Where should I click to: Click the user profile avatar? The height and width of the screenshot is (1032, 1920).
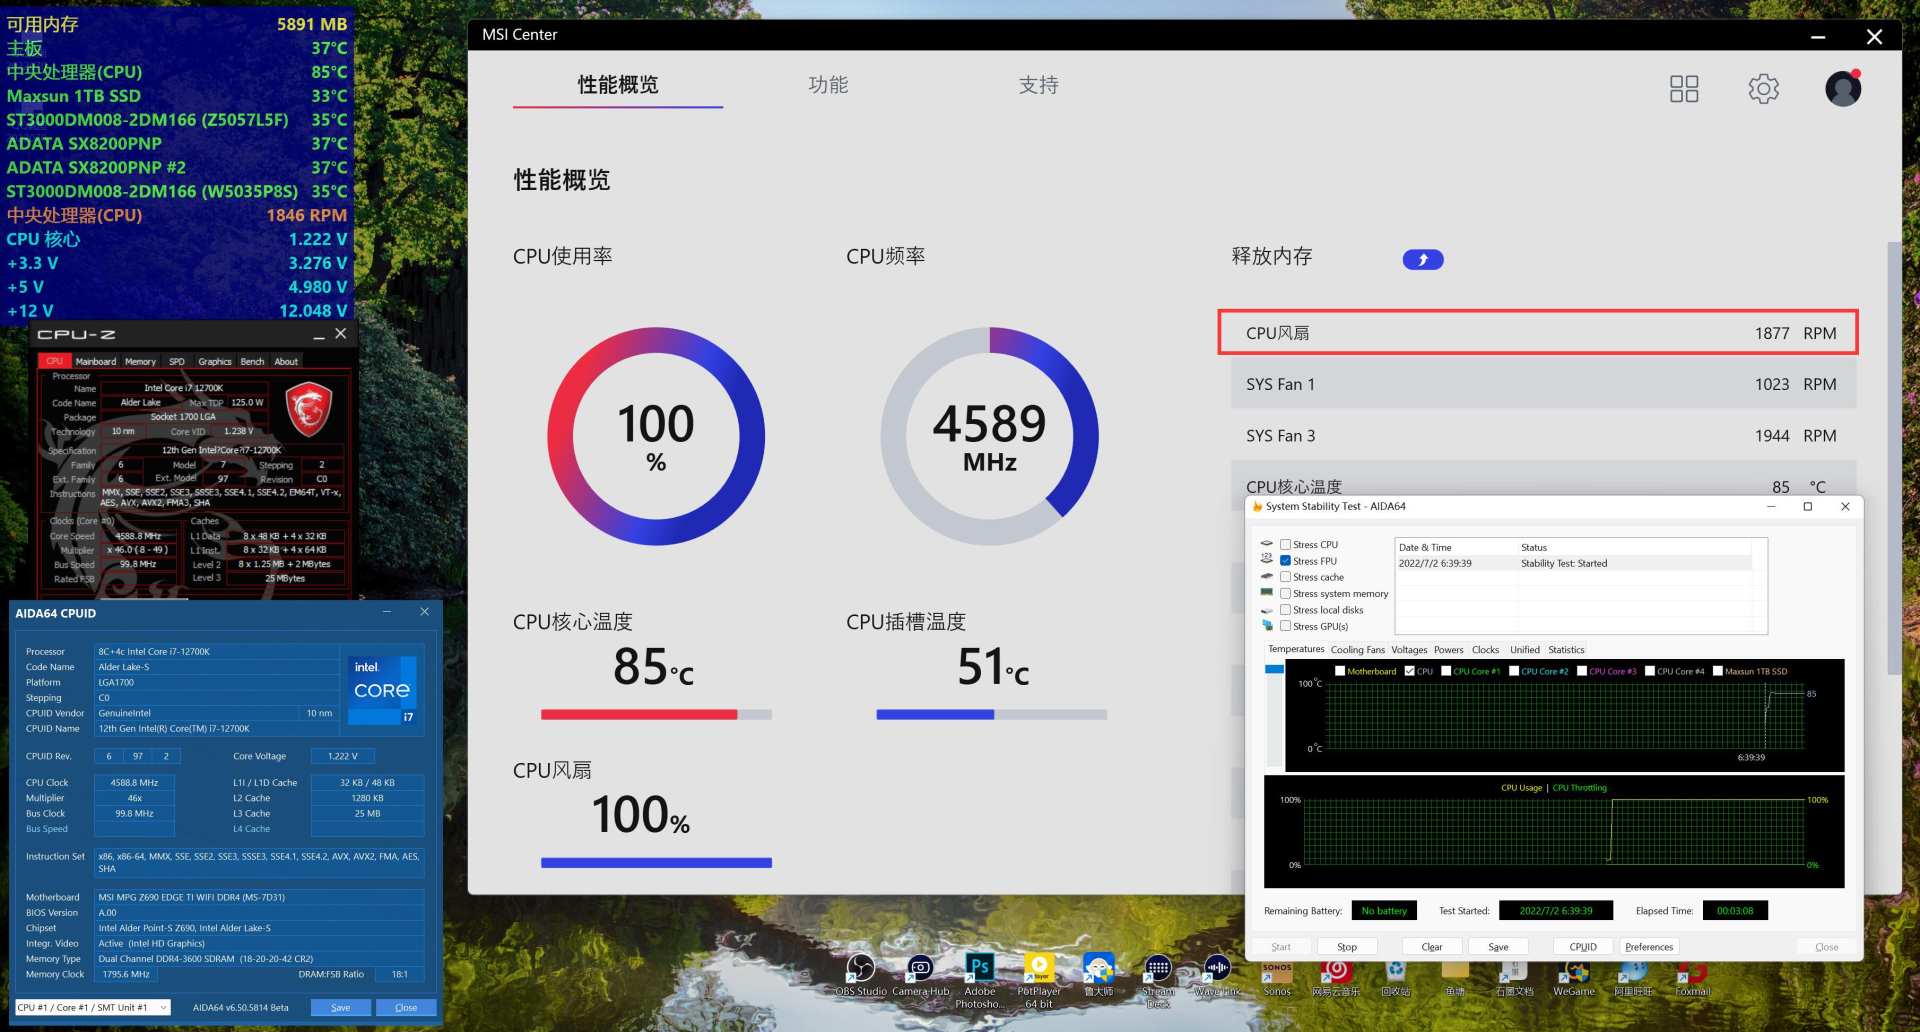click(x=1842, y=89)
